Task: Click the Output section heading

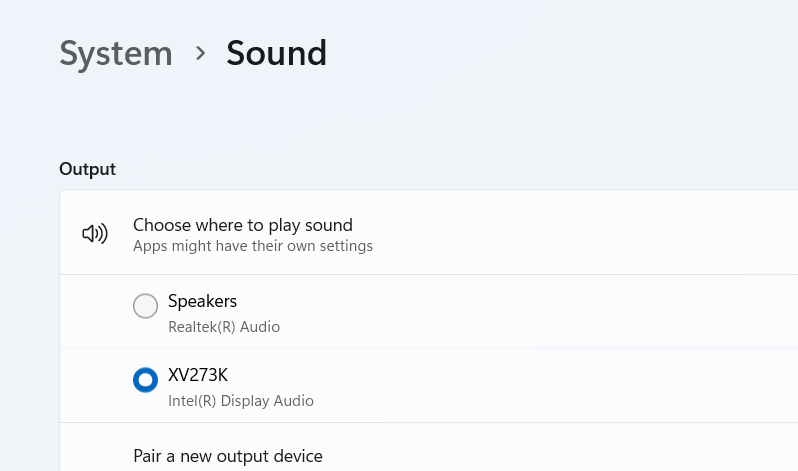Action: click(88, 169)
